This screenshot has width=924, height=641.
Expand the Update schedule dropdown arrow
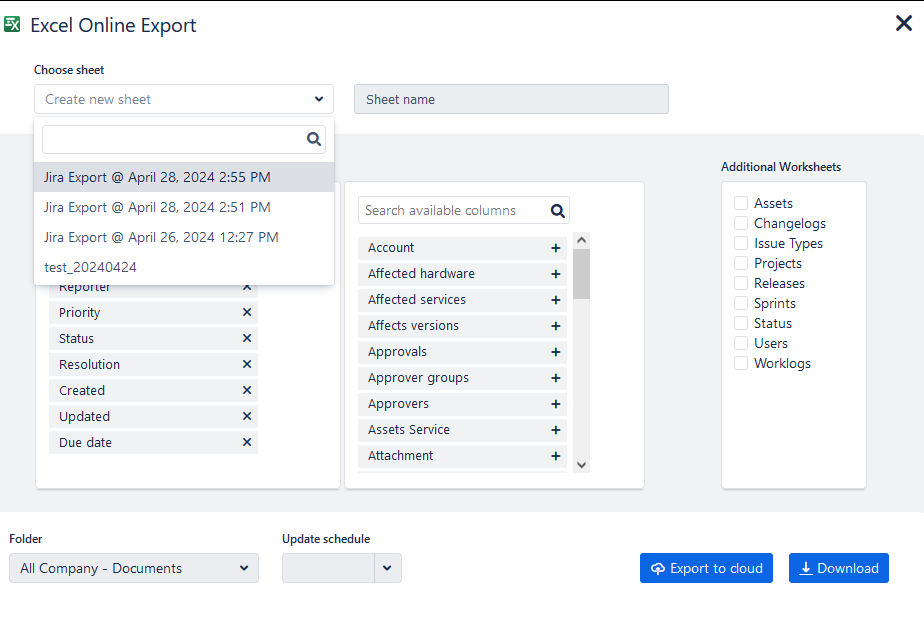pos(387,568)
